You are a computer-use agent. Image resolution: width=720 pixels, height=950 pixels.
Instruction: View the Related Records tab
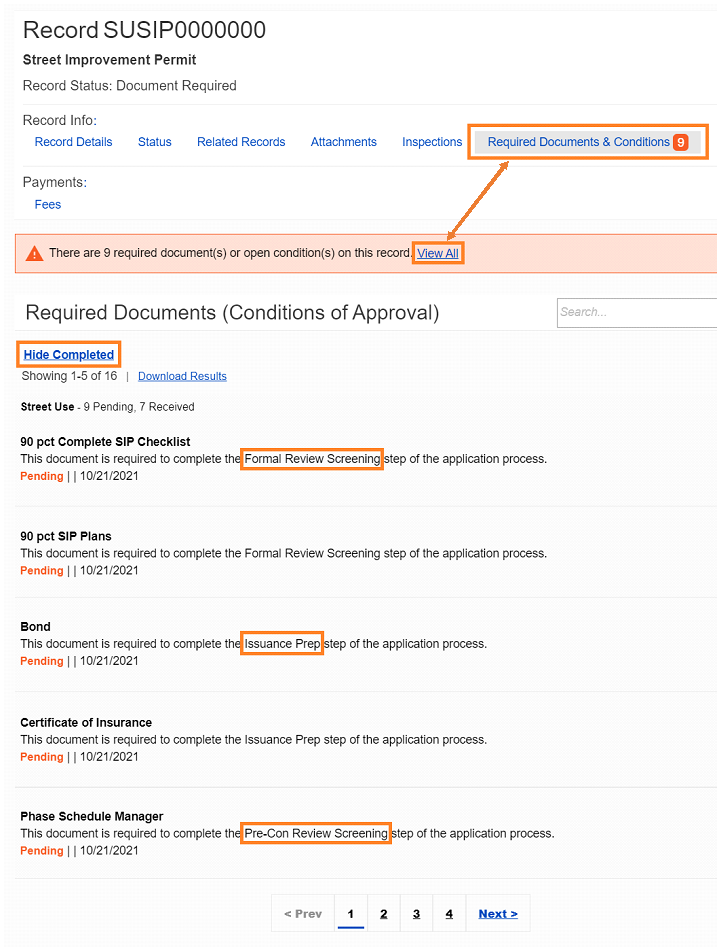click(241, 141)
